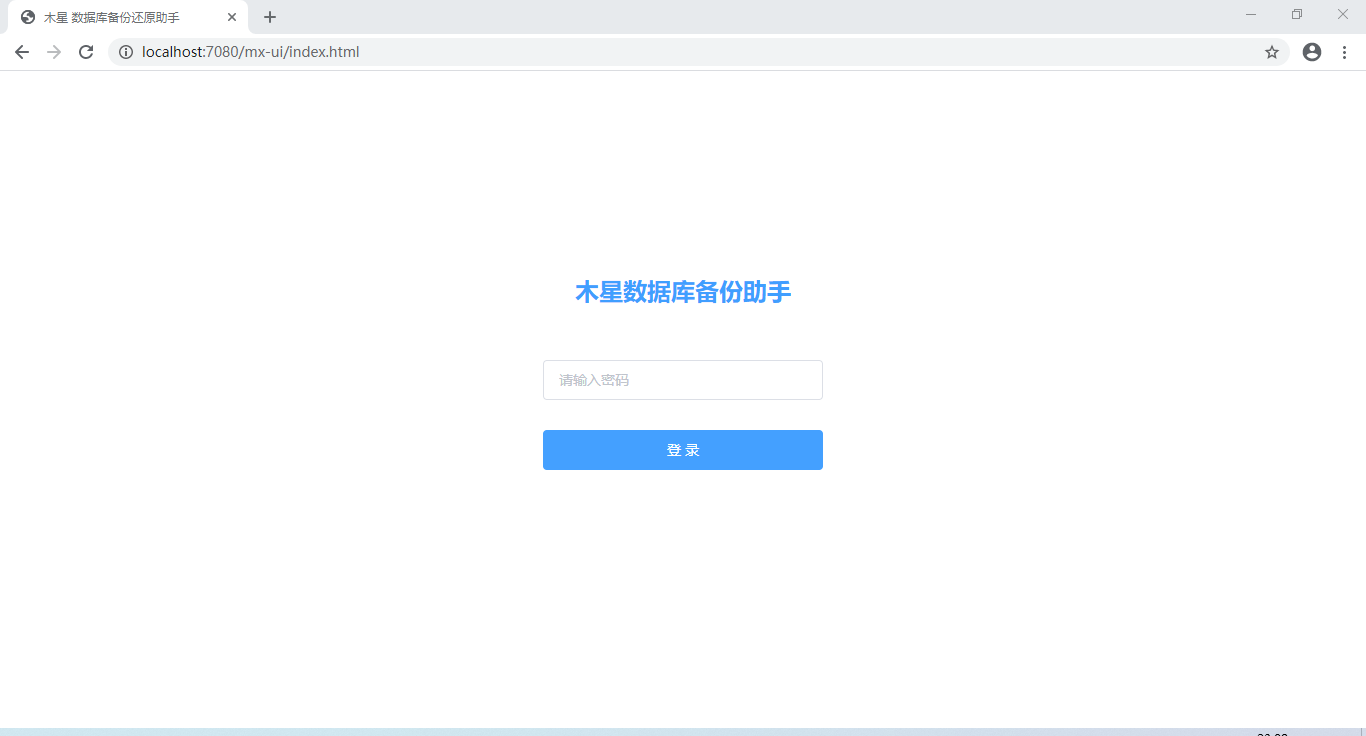This screenshot has height=736, width=1366.
Task: Select the 木星 数据库备份还原助手 browser tab
Action: pyautogui.click(x=128, y=17)
